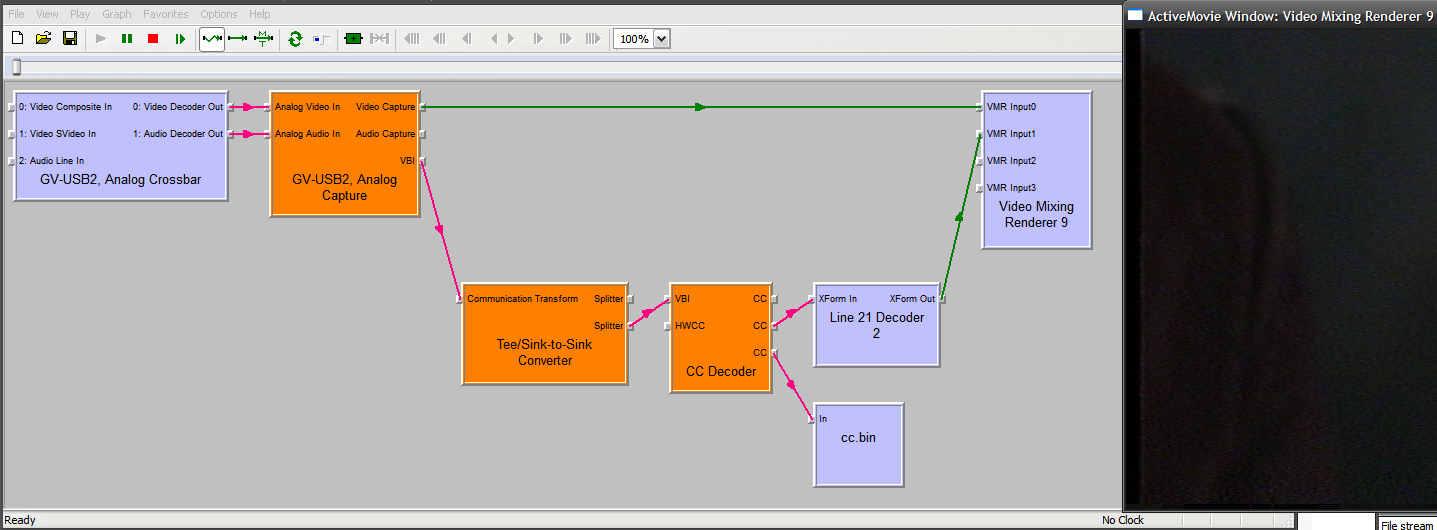Open the Options menu
1437x530 pixels.
[x=219, y=14]
